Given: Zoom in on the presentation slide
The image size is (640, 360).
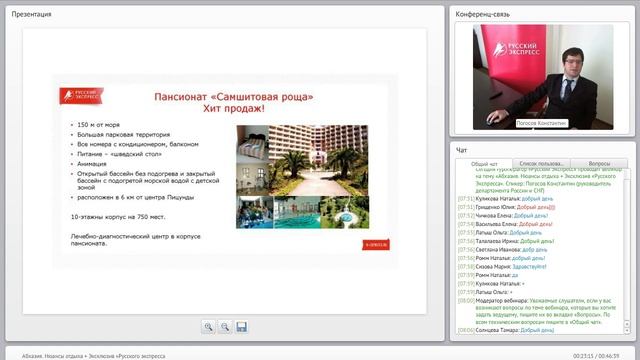Looking at the screenshot, I should [x=208, y=327].
